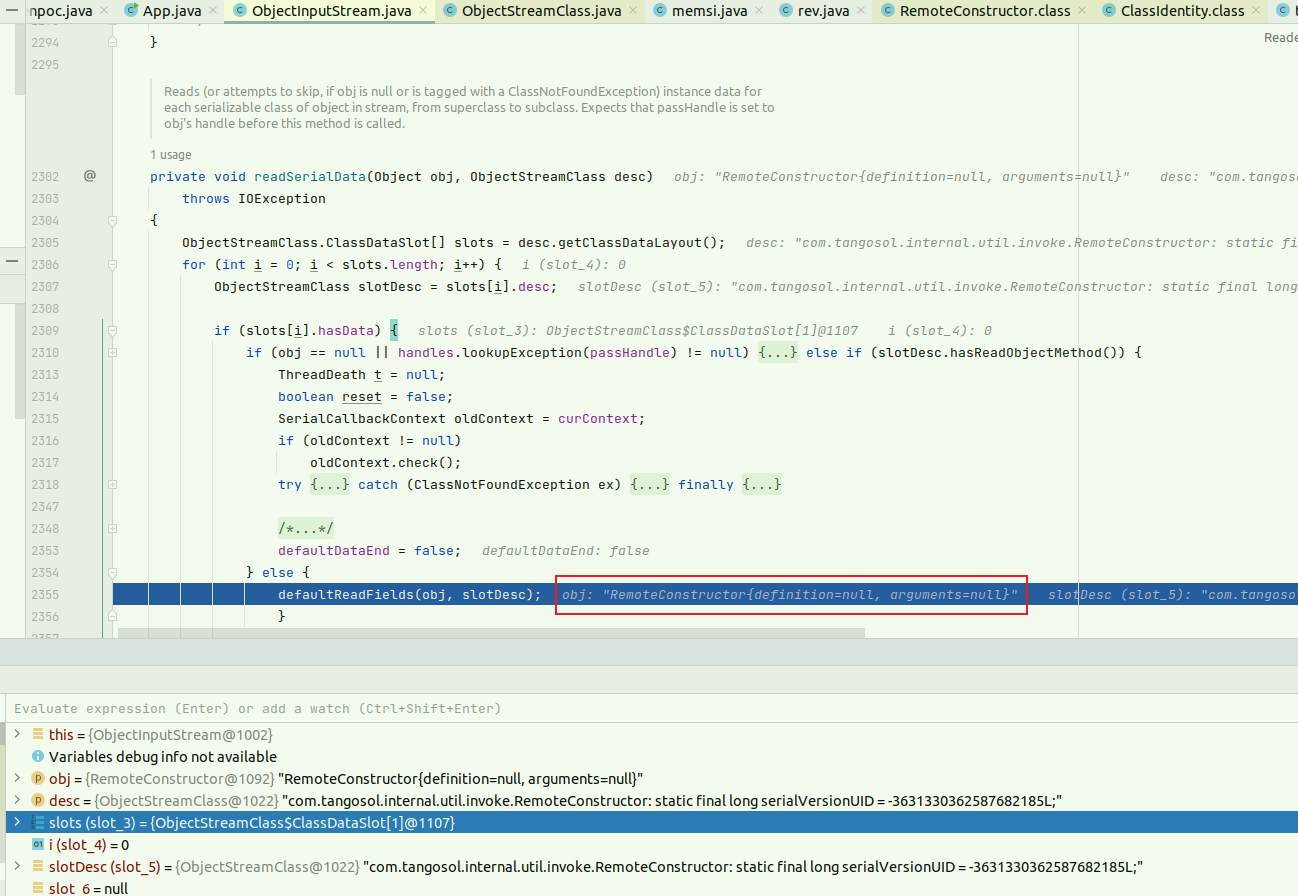
Task: Click the highlighted 'defaultReadFields' call
Action: coord(346,594)
